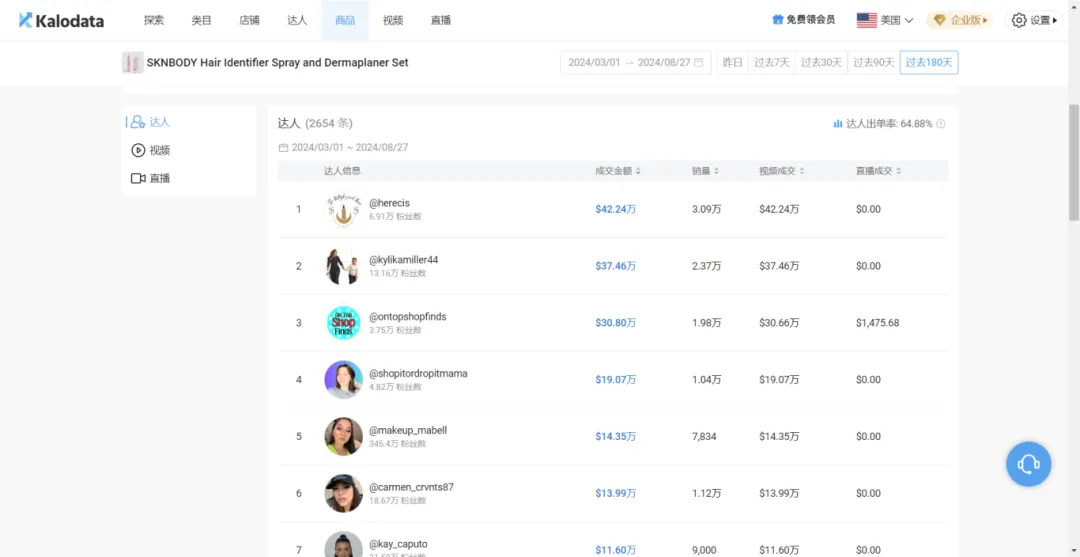Viewport: 1080px width, 557px height.
Task: Select the 过去90天 date range
Action: coord(873,63)
